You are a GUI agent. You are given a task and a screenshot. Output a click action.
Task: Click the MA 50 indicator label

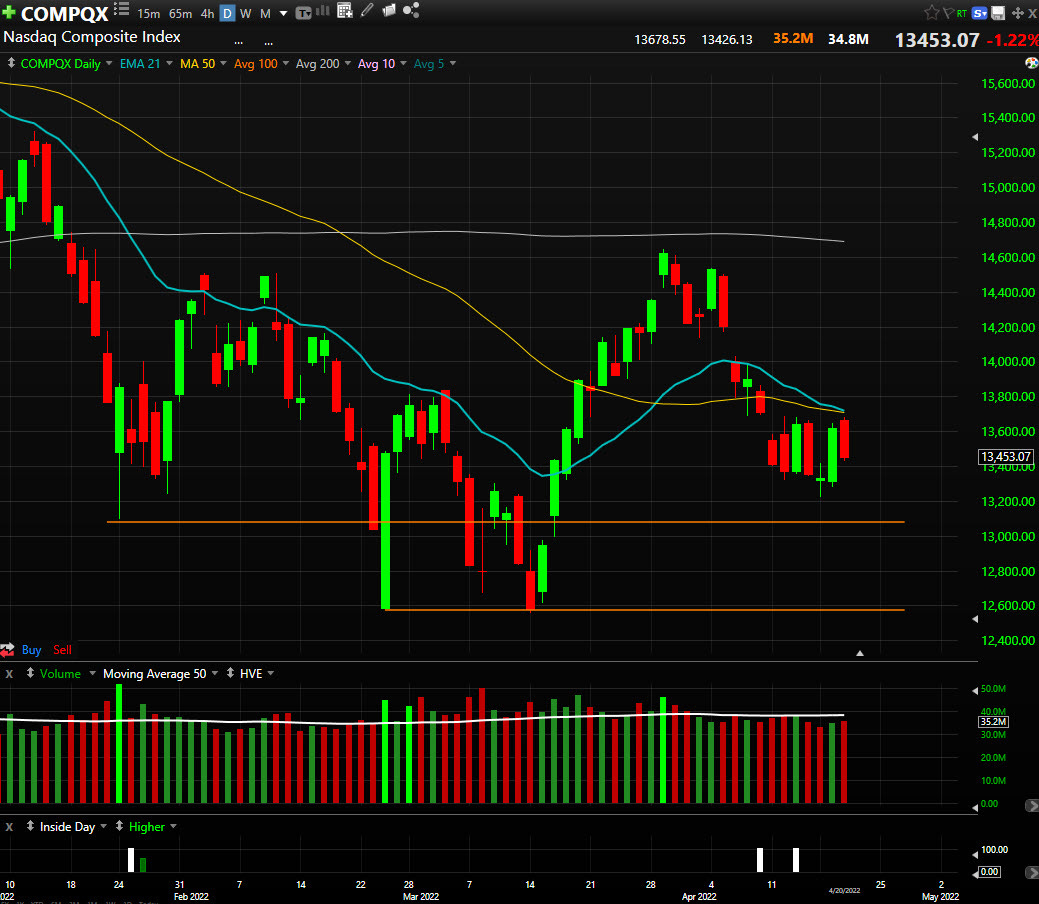(197, 64)
